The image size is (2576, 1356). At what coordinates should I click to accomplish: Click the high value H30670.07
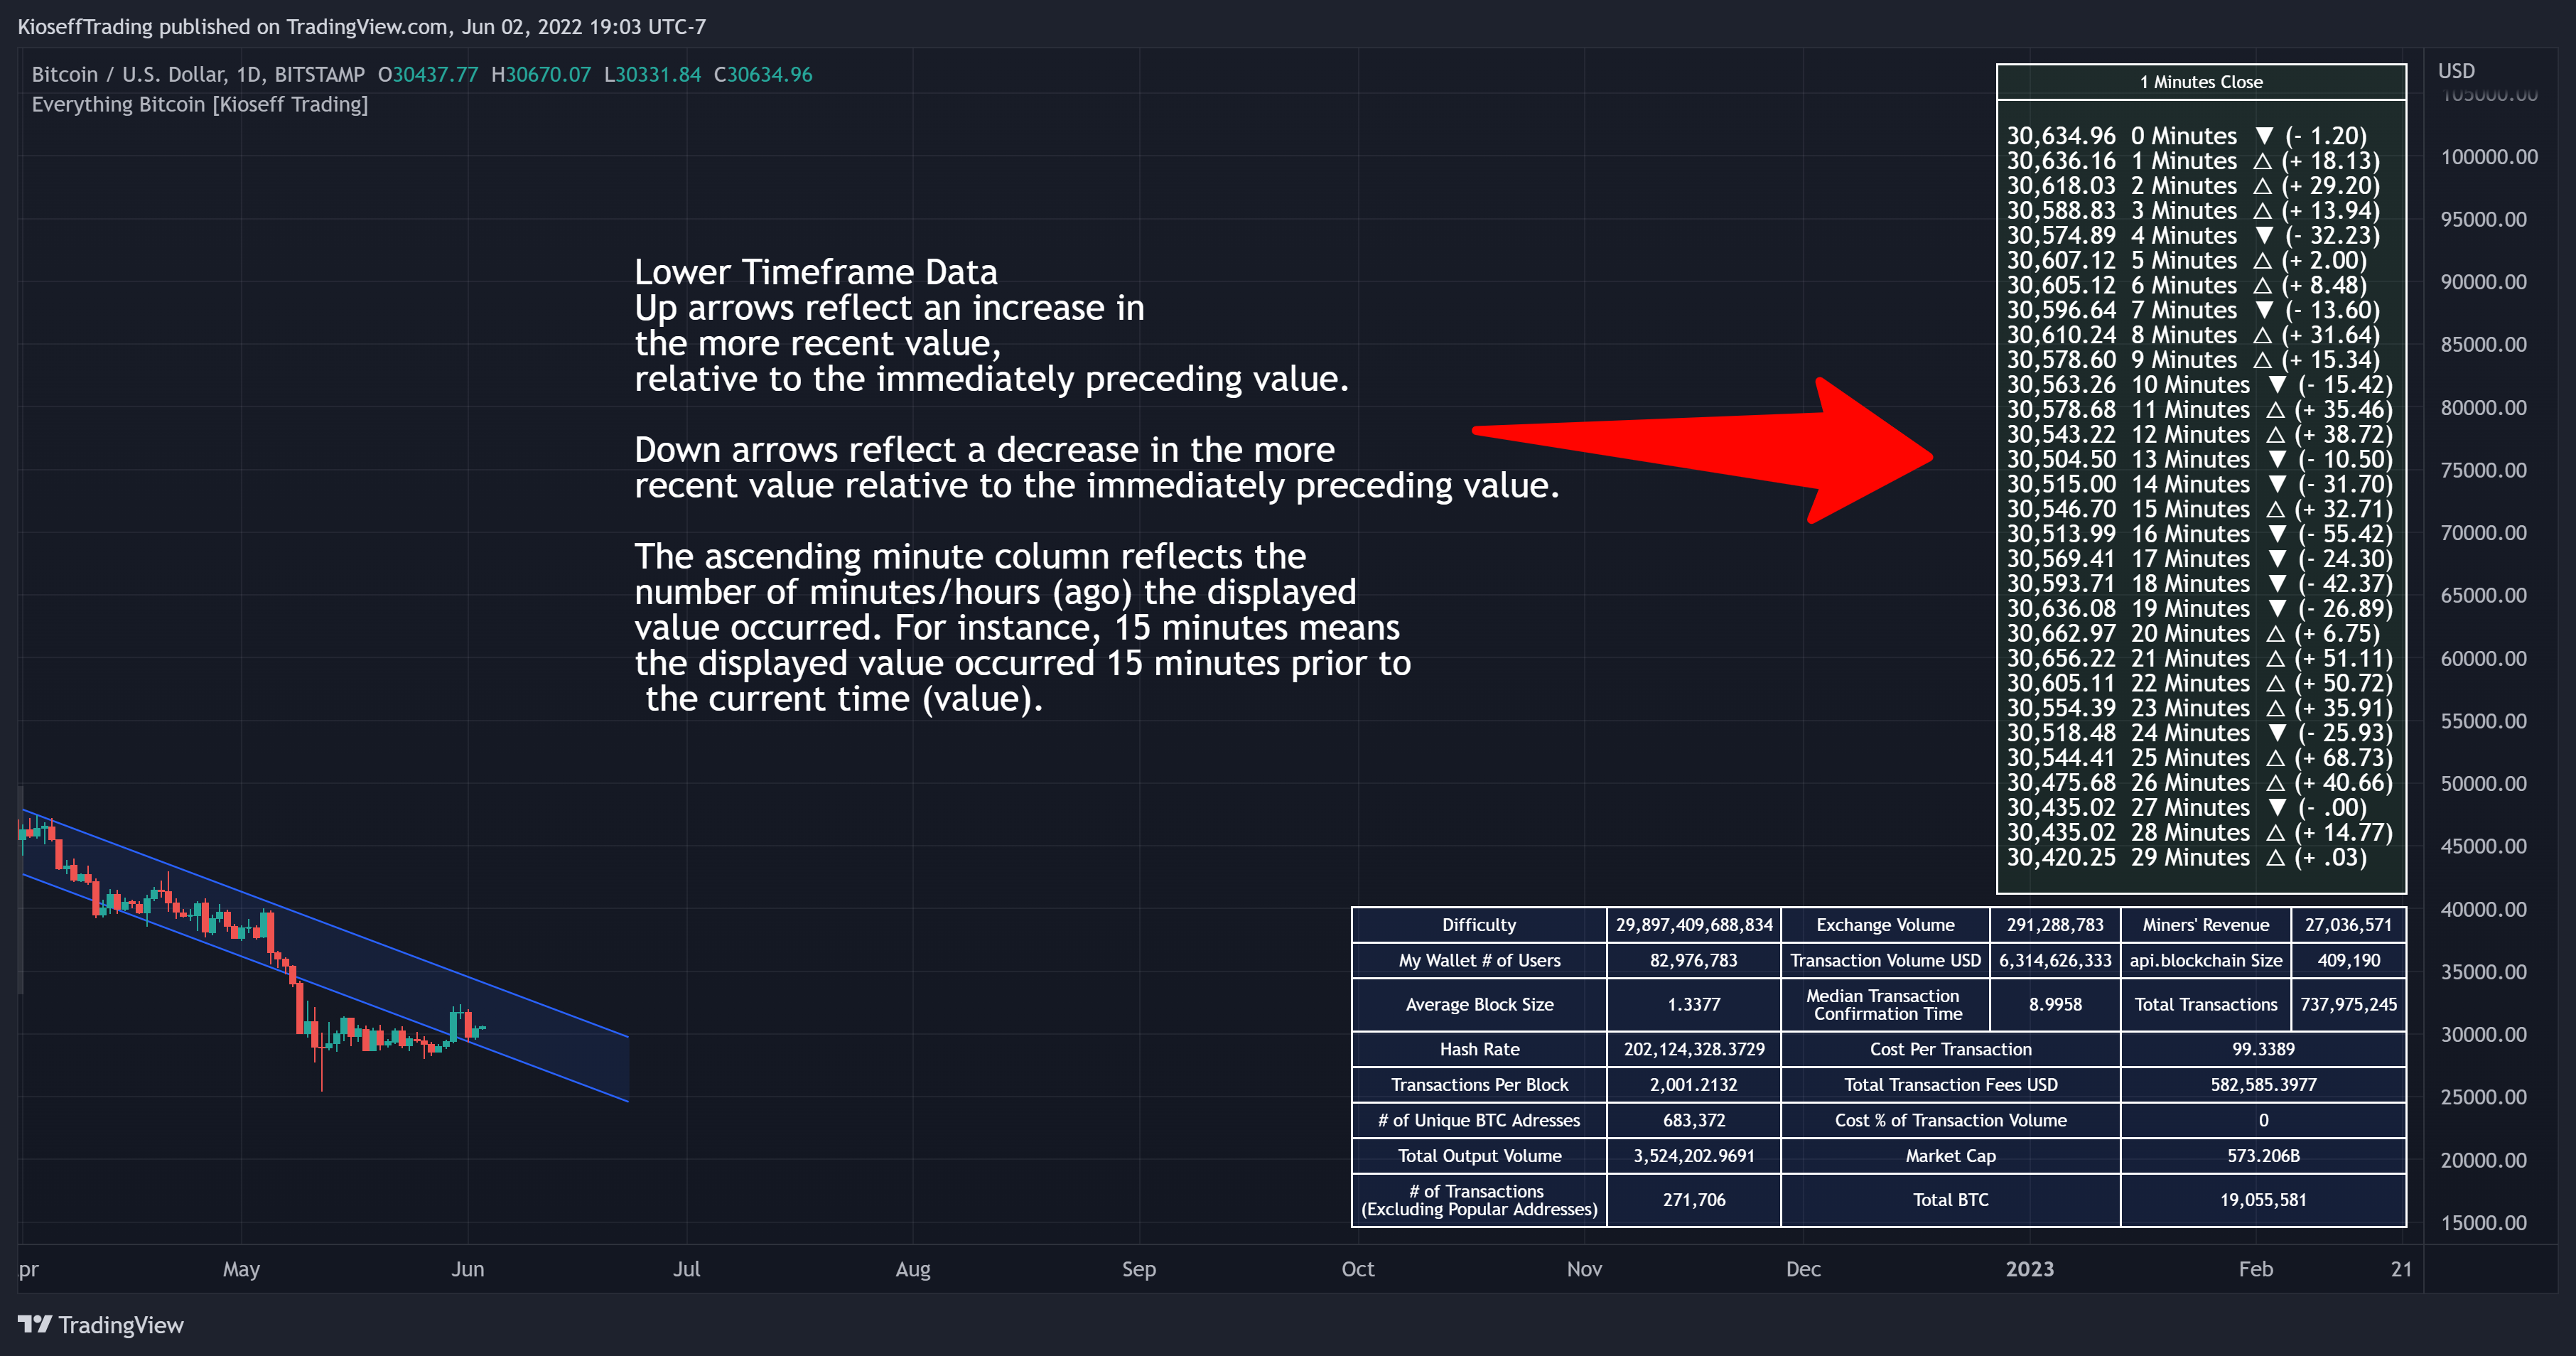click(x=541, y=74)
